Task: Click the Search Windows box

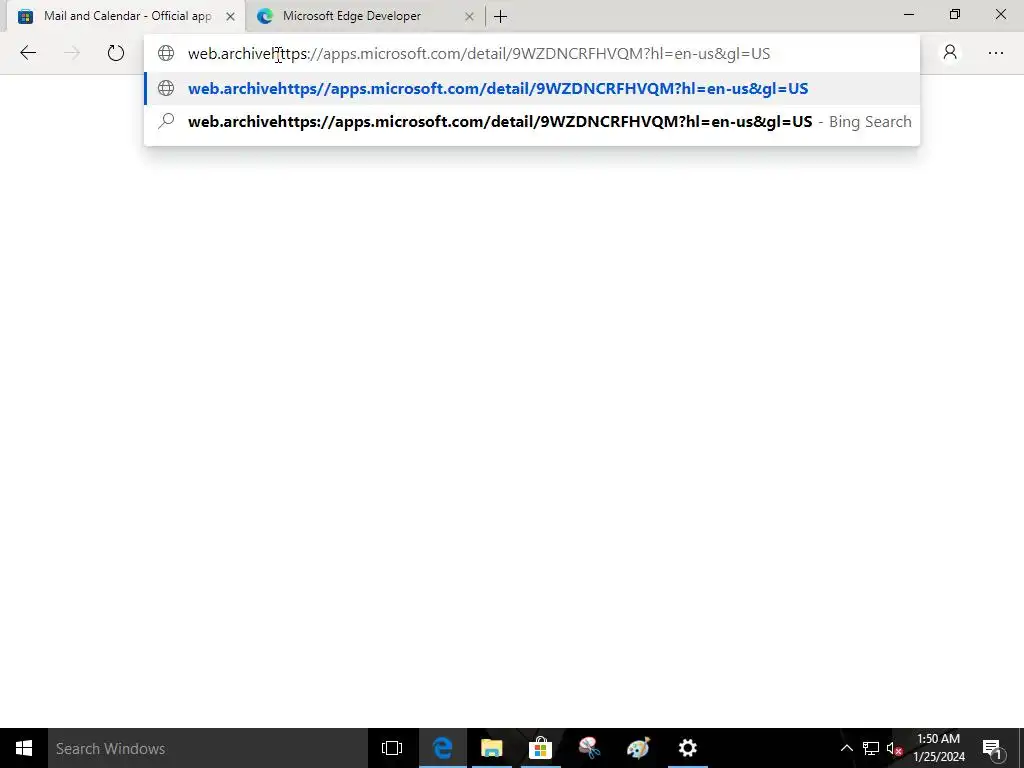Action: point(208,748)
